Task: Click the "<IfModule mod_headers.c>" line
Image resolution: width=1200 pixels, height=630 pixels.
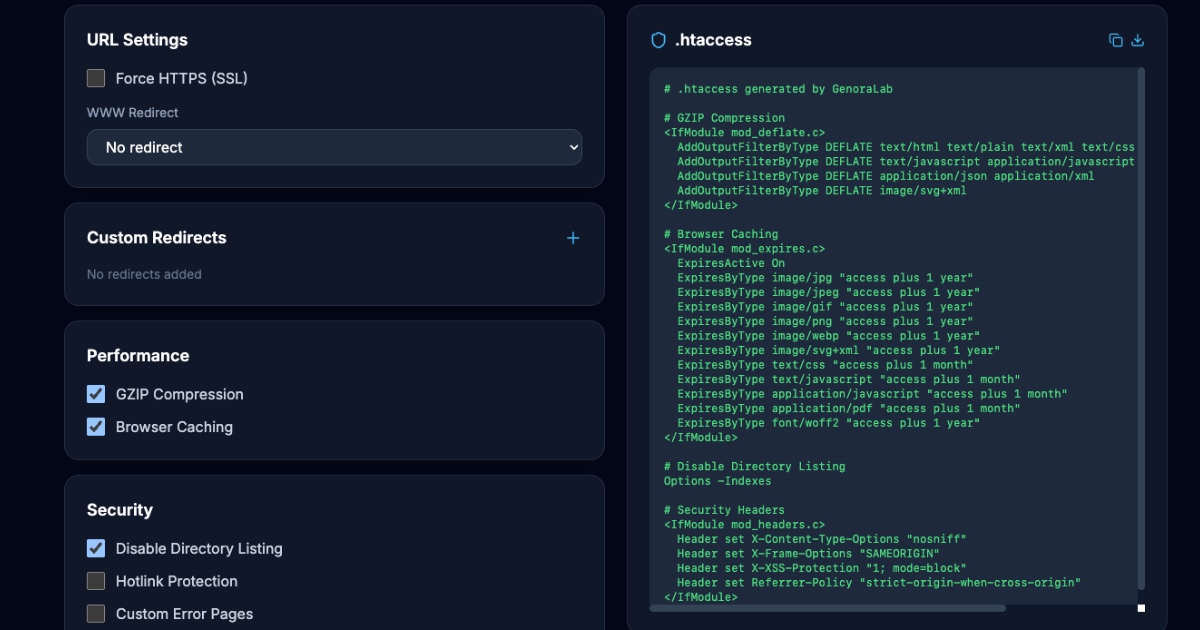Action: [744, 524]
